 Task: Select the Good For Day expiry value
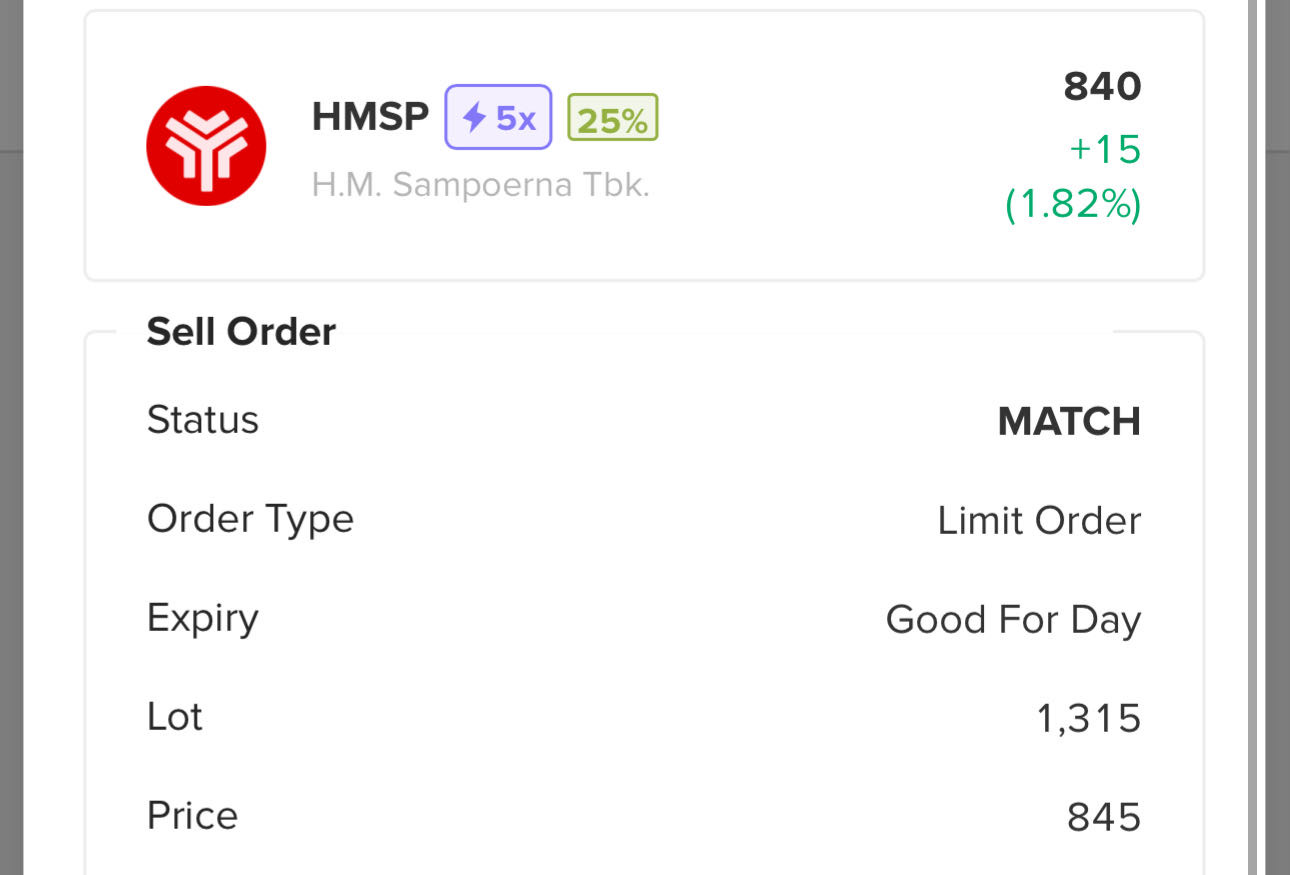pos(1013,620)
